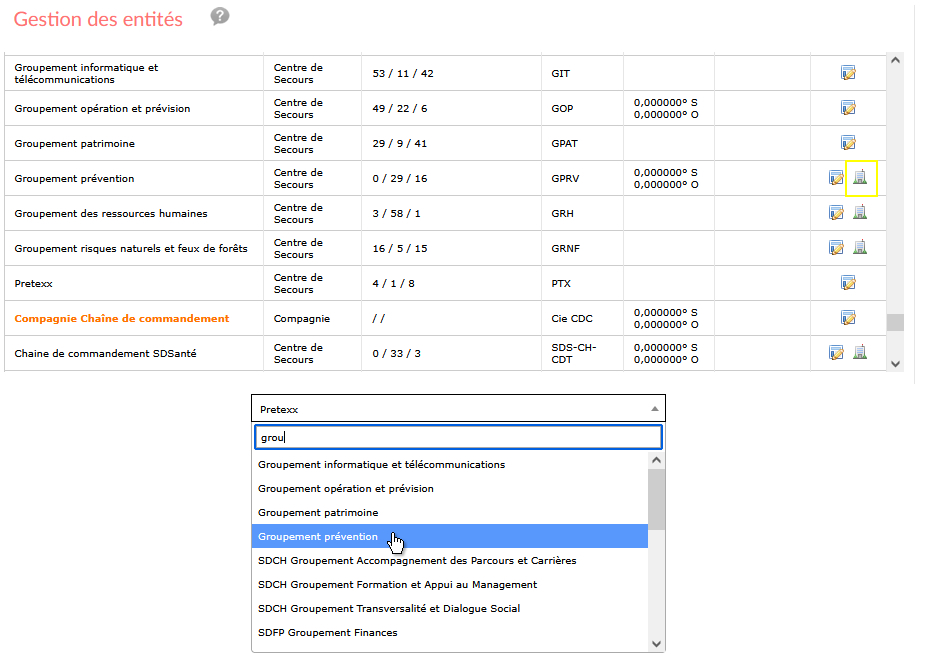This screenshot has width=926, height=661.
Task: Choose Groupement opération et prévision from dropdown list
Action: point(450,489)
